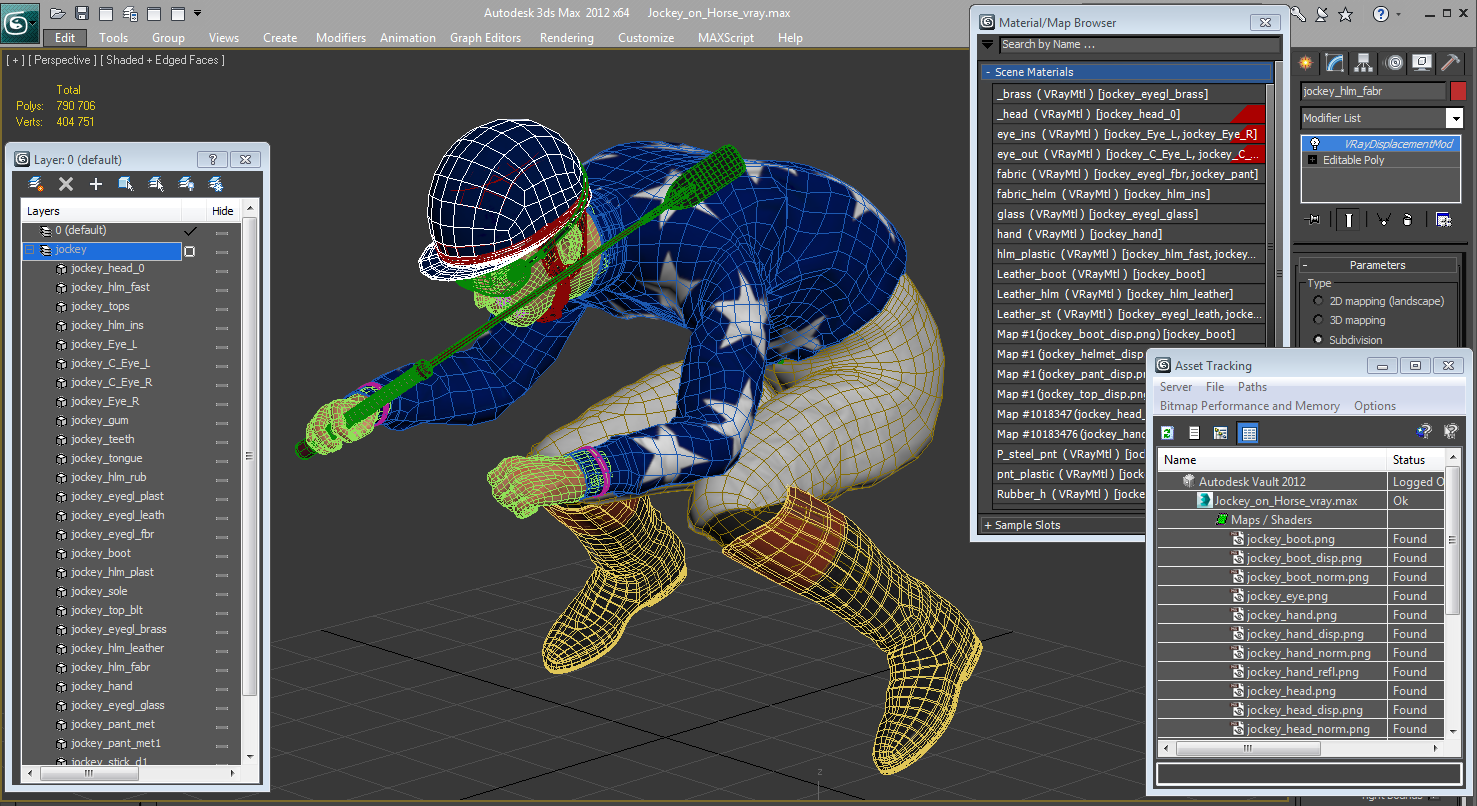Click Status Log icon in Asset Tracking
The width and height of the screenshot is (1477, 806).
click(x=1194, y=433)
